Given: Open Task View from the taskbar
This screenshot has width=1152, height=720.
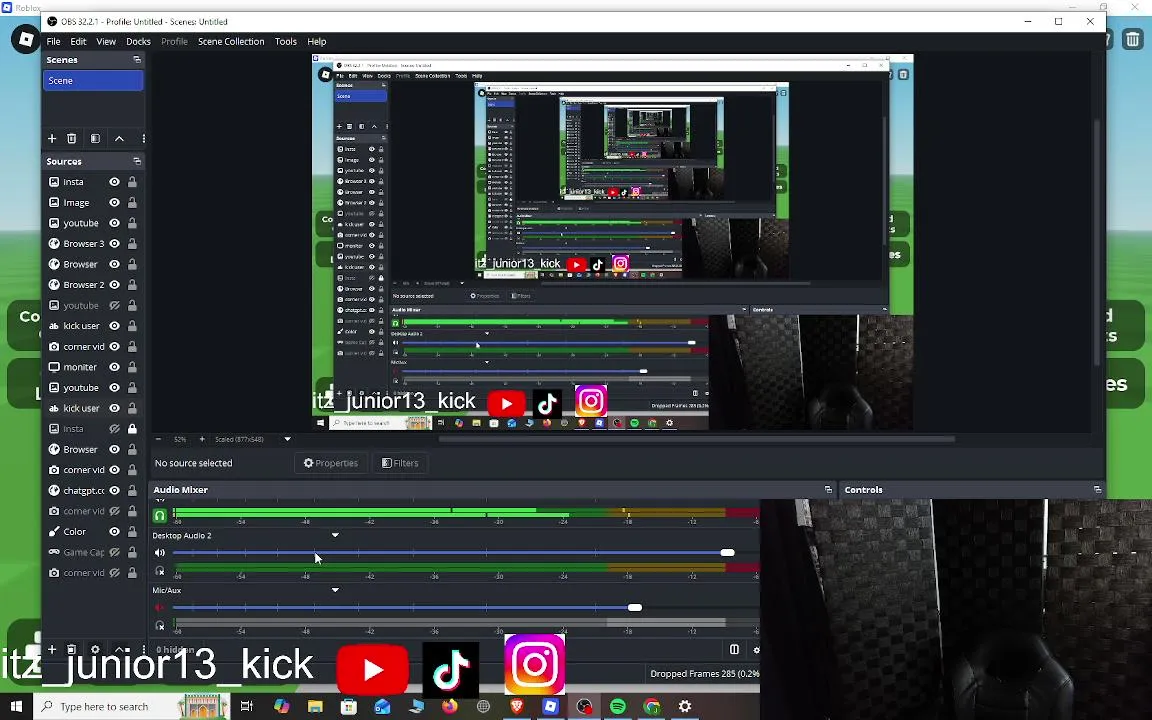Looking at the screenshot, I should 247,706.
